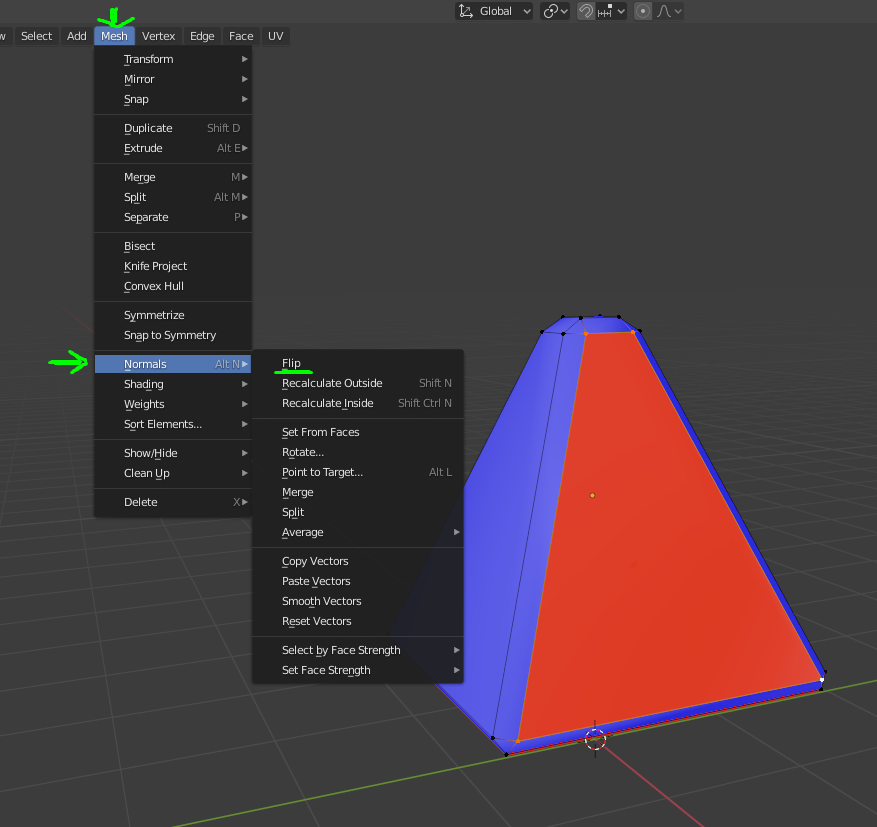Viewport: 877px width, 827px height.
Task: Open the proportional falloff dropdown
Action: 678,11
